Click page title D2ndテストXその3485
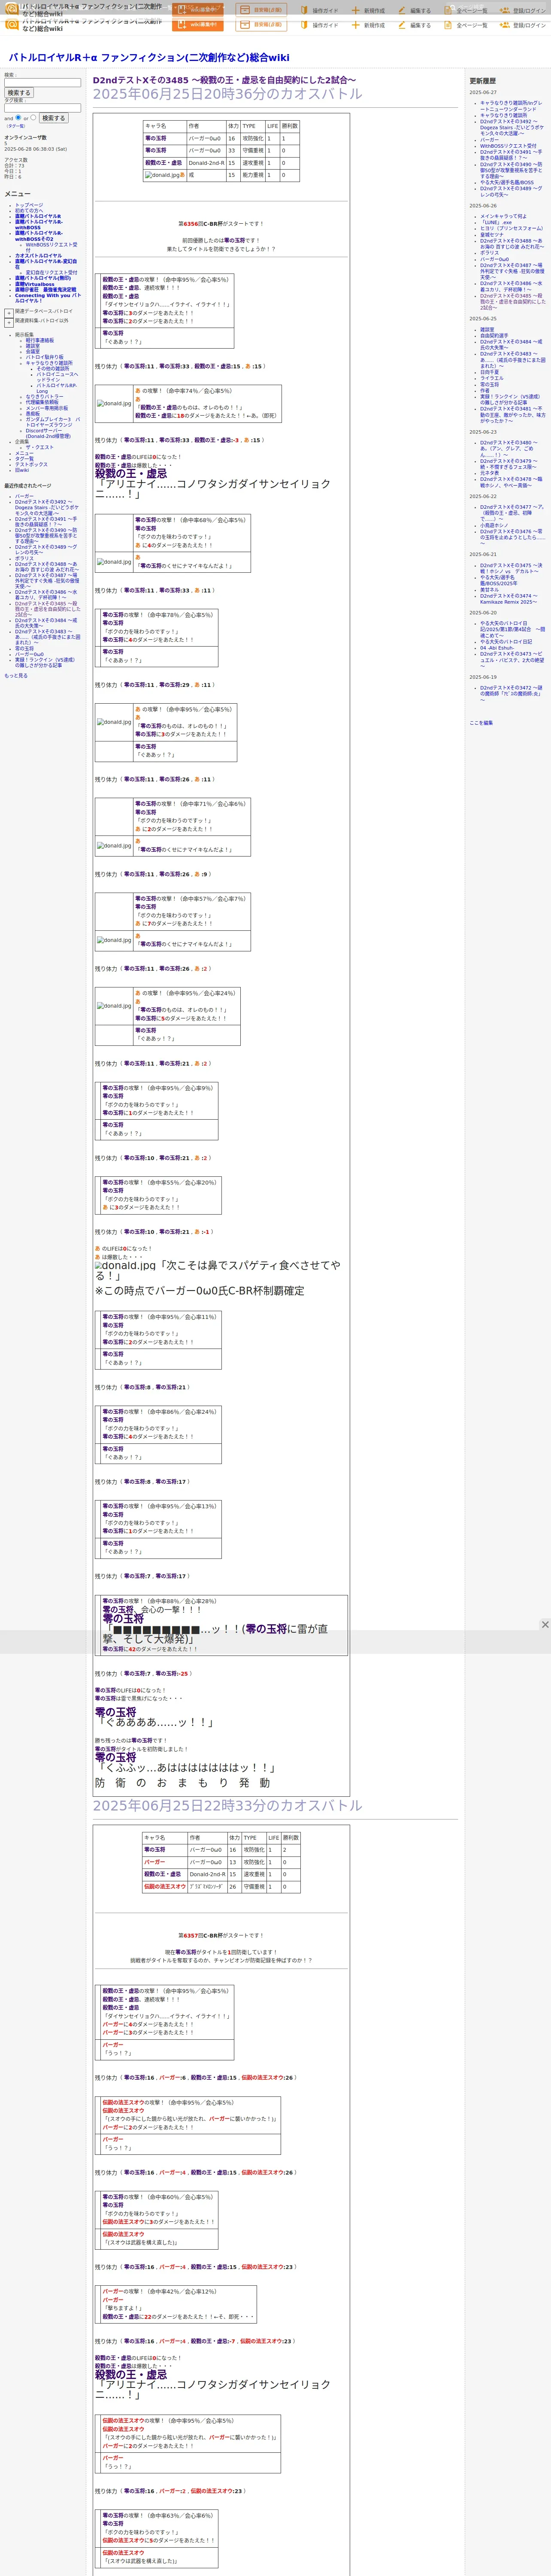551x2576 pixels. coord(224,80)
